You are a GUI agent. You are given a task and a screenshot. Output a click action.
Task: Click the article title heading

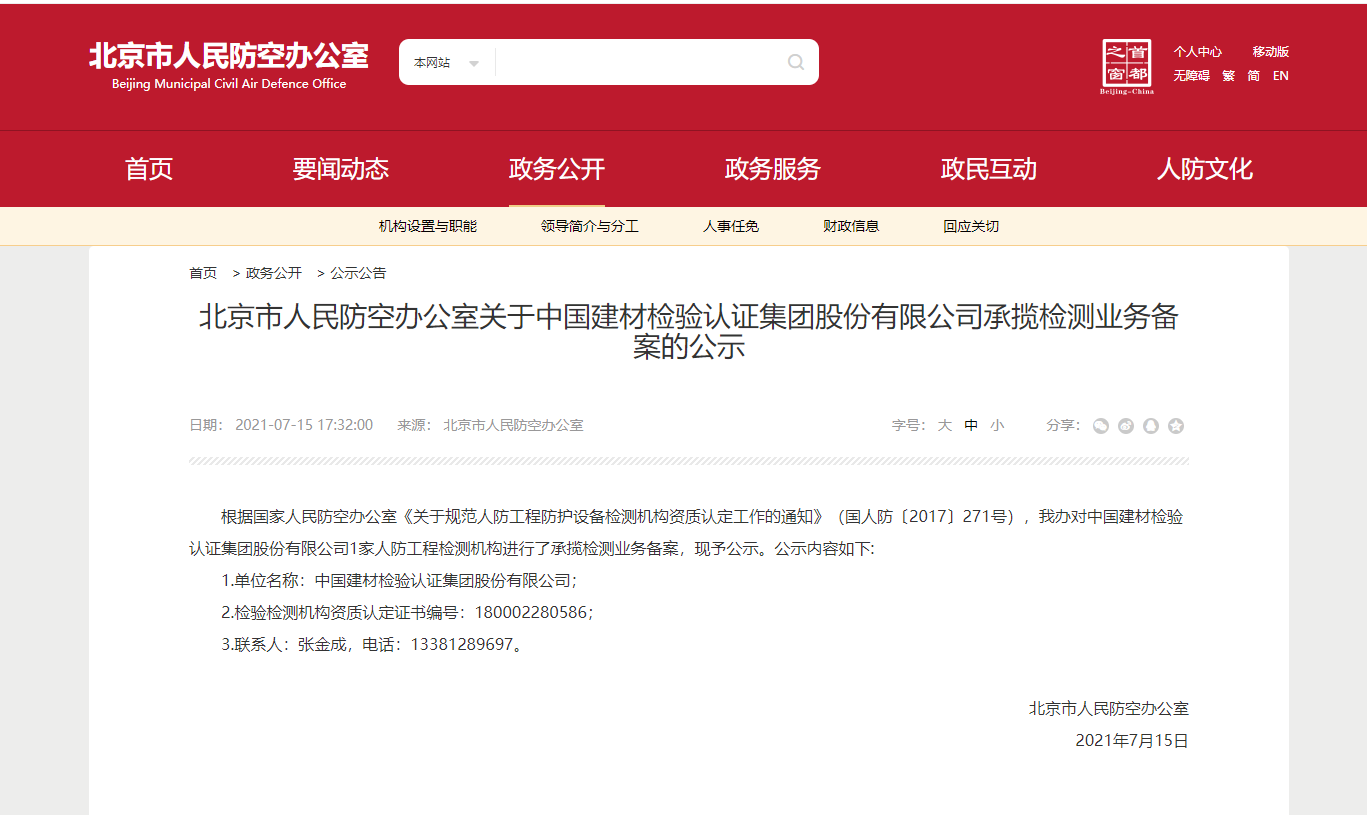(x=689, y=332)
